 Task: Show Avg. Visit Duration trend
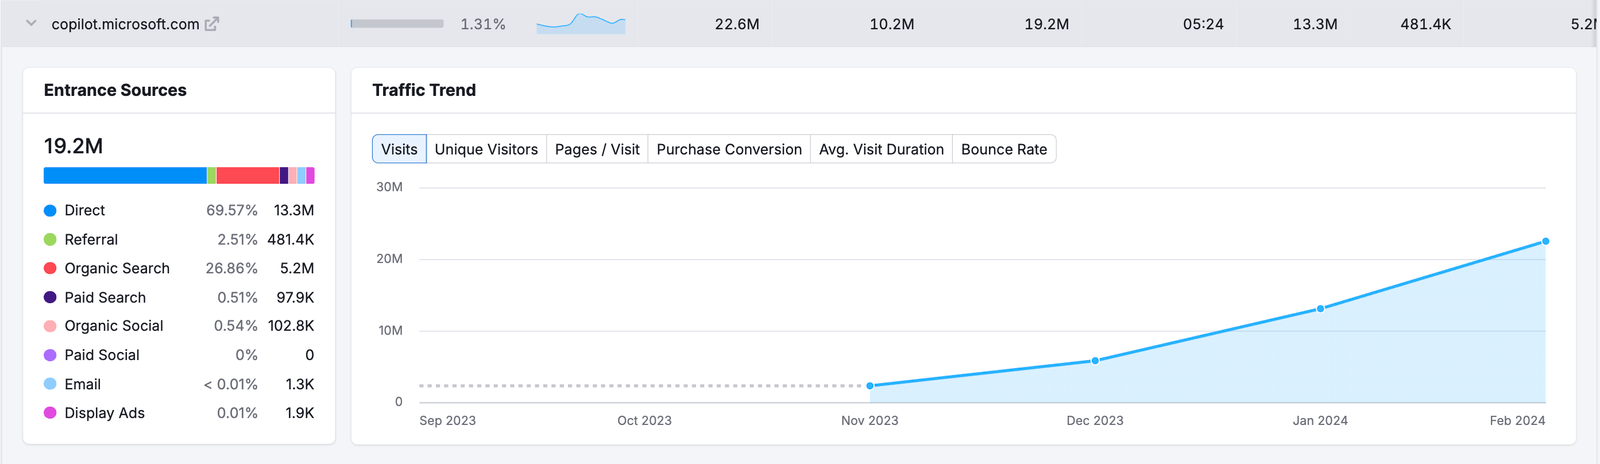coord(881,149)
